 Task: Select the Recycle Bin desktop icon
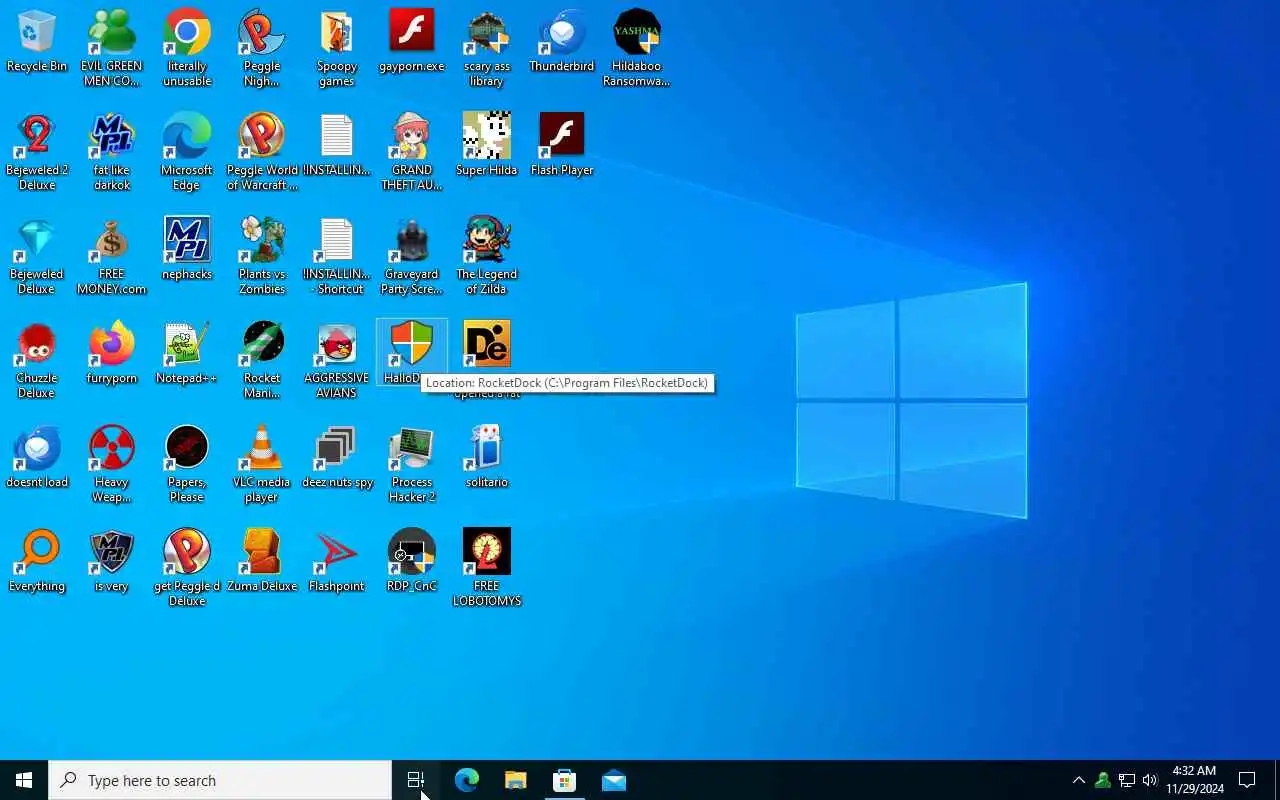tap(37, 41)
